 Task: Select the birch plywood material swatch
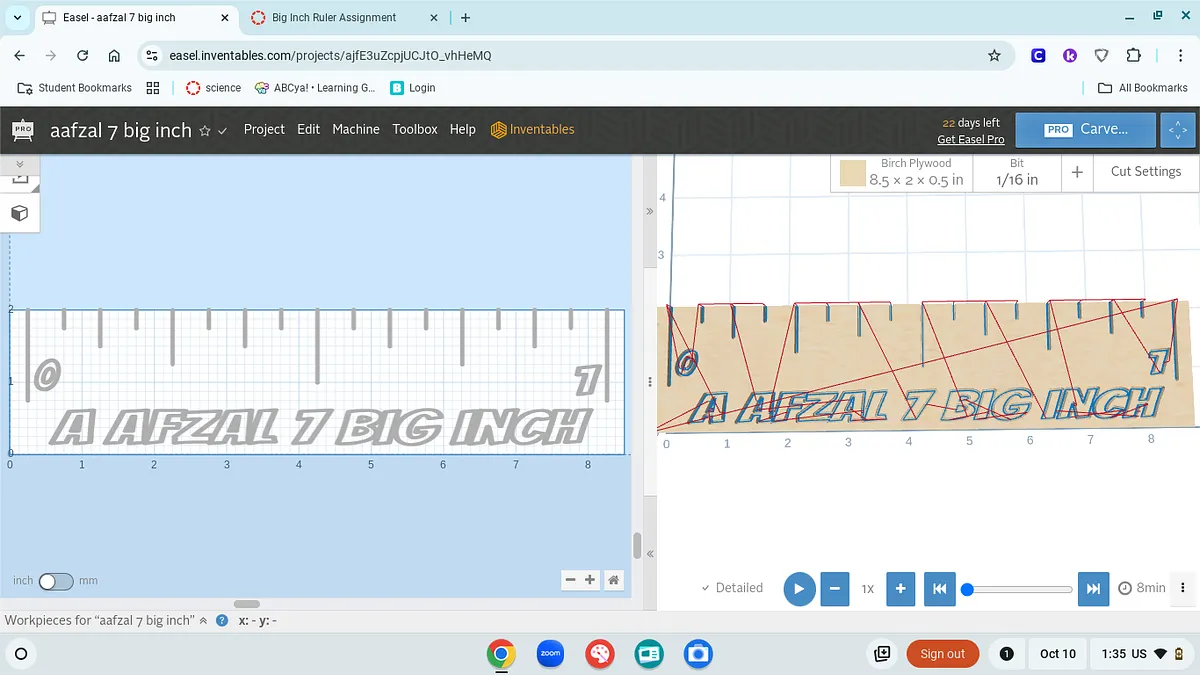852,174
